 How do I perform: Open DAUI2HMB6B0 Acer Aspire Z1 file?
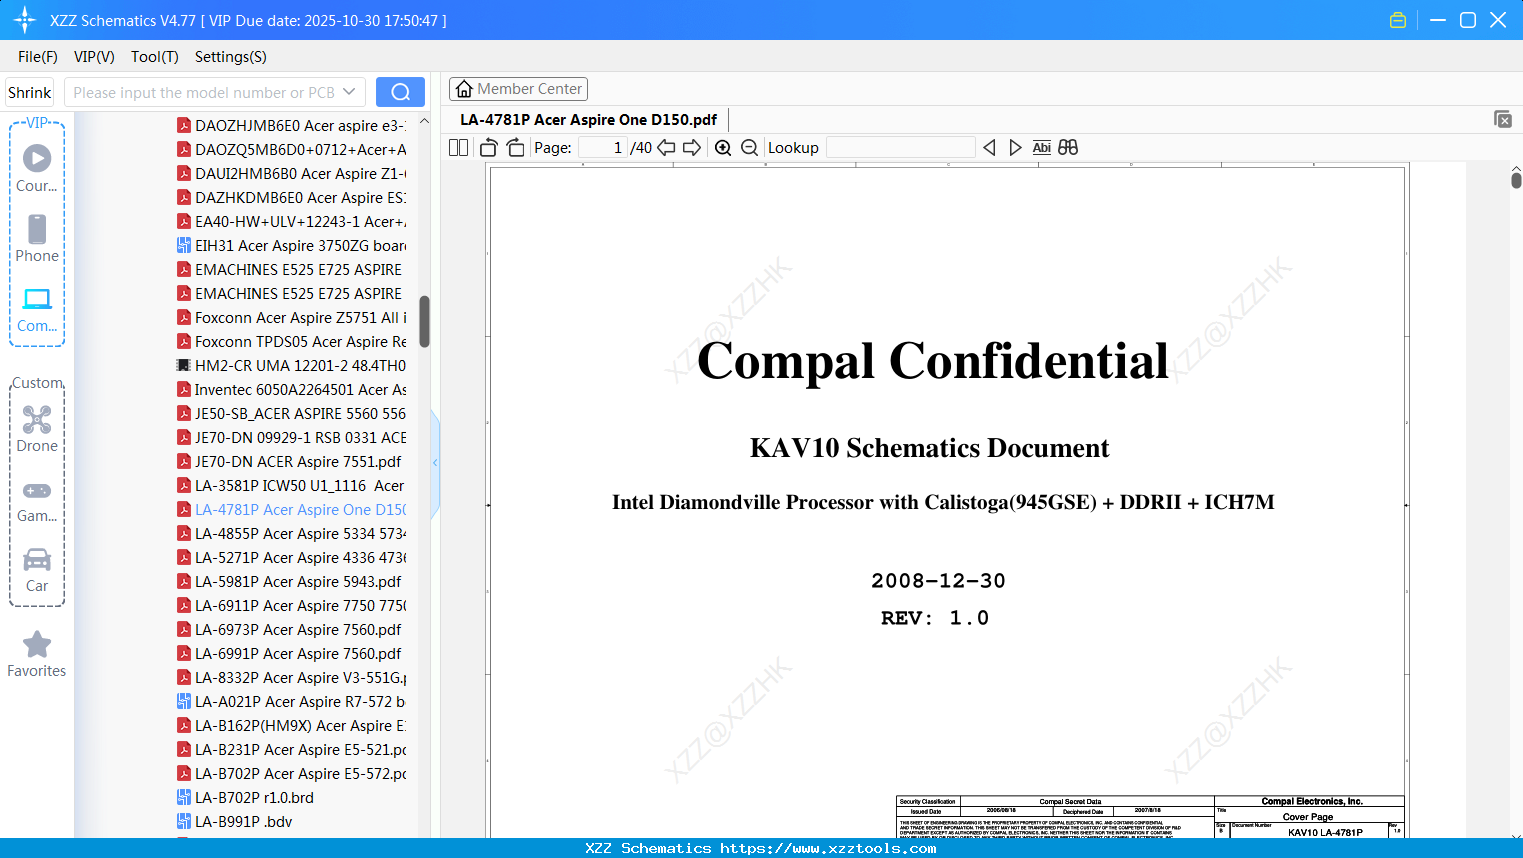point(291,174)
